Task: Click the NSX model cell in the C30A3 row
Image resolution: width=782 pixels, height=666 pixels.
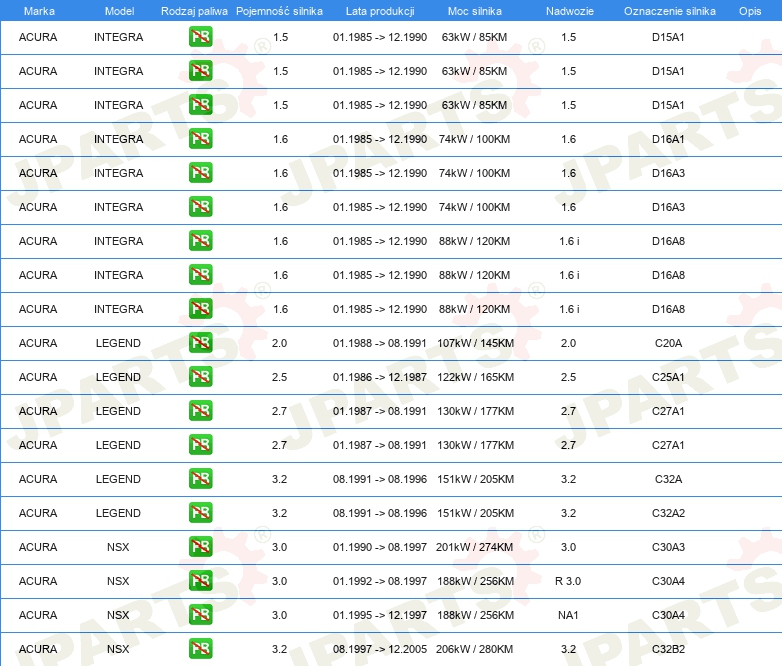Action: point(118,547)
